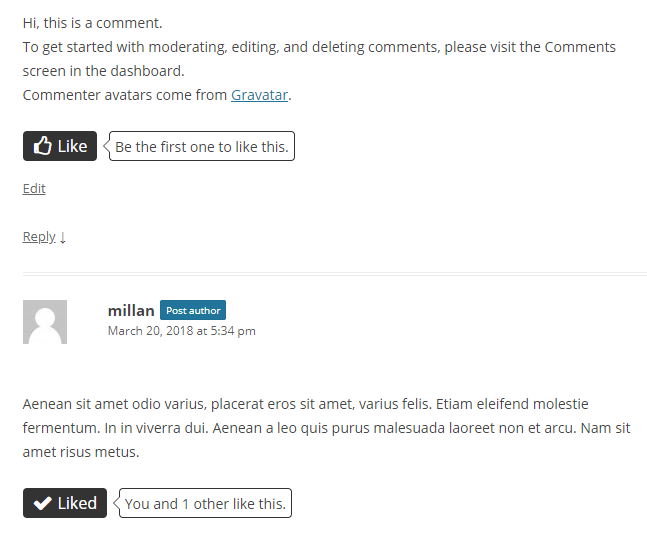Click the divider line between comments
Image resolution: width=647 pixels, height=535 pixels.
(x=335, y=273)
